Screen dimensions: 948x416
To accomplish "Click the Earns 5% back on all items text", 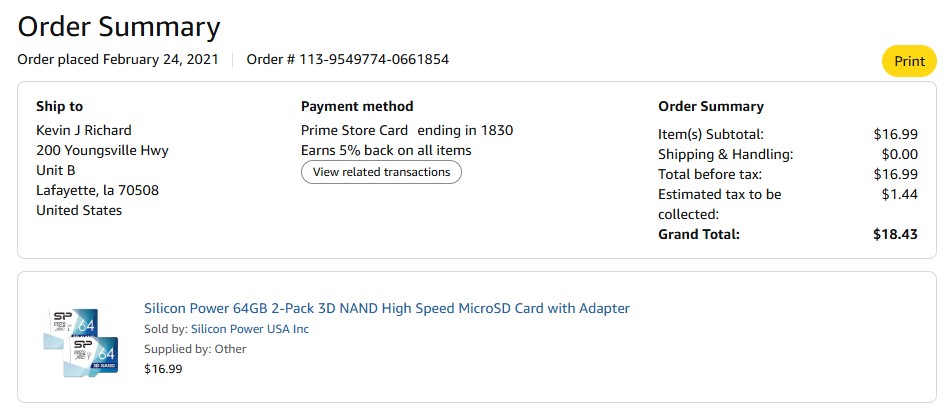I will click(386, 150).
